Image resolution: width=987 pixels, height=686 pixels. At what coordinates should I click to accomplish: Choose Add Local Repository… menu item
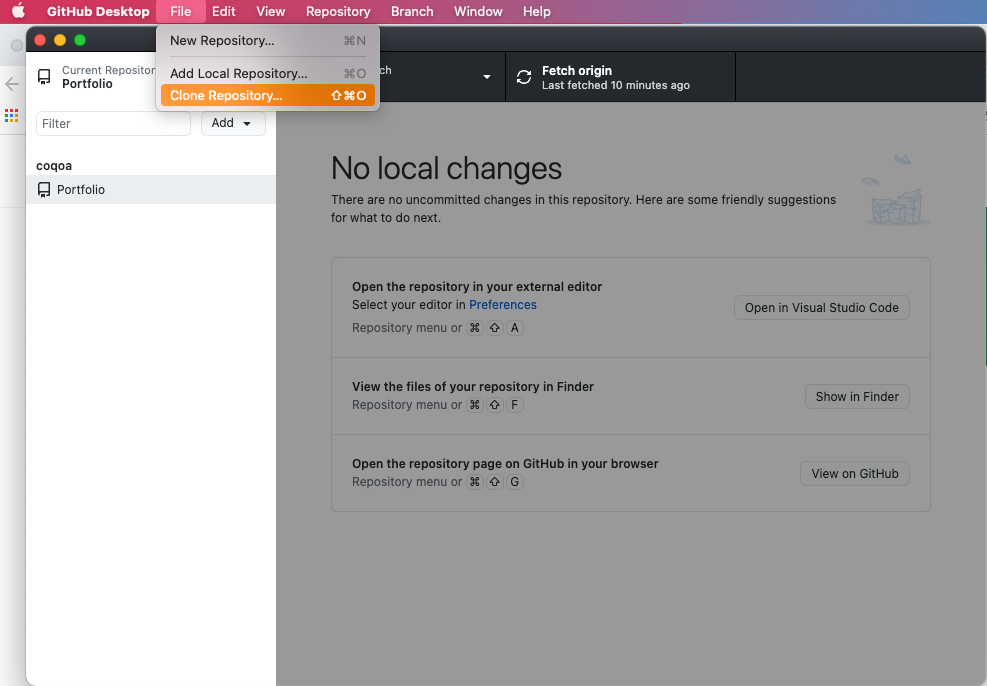click(268, 74)
